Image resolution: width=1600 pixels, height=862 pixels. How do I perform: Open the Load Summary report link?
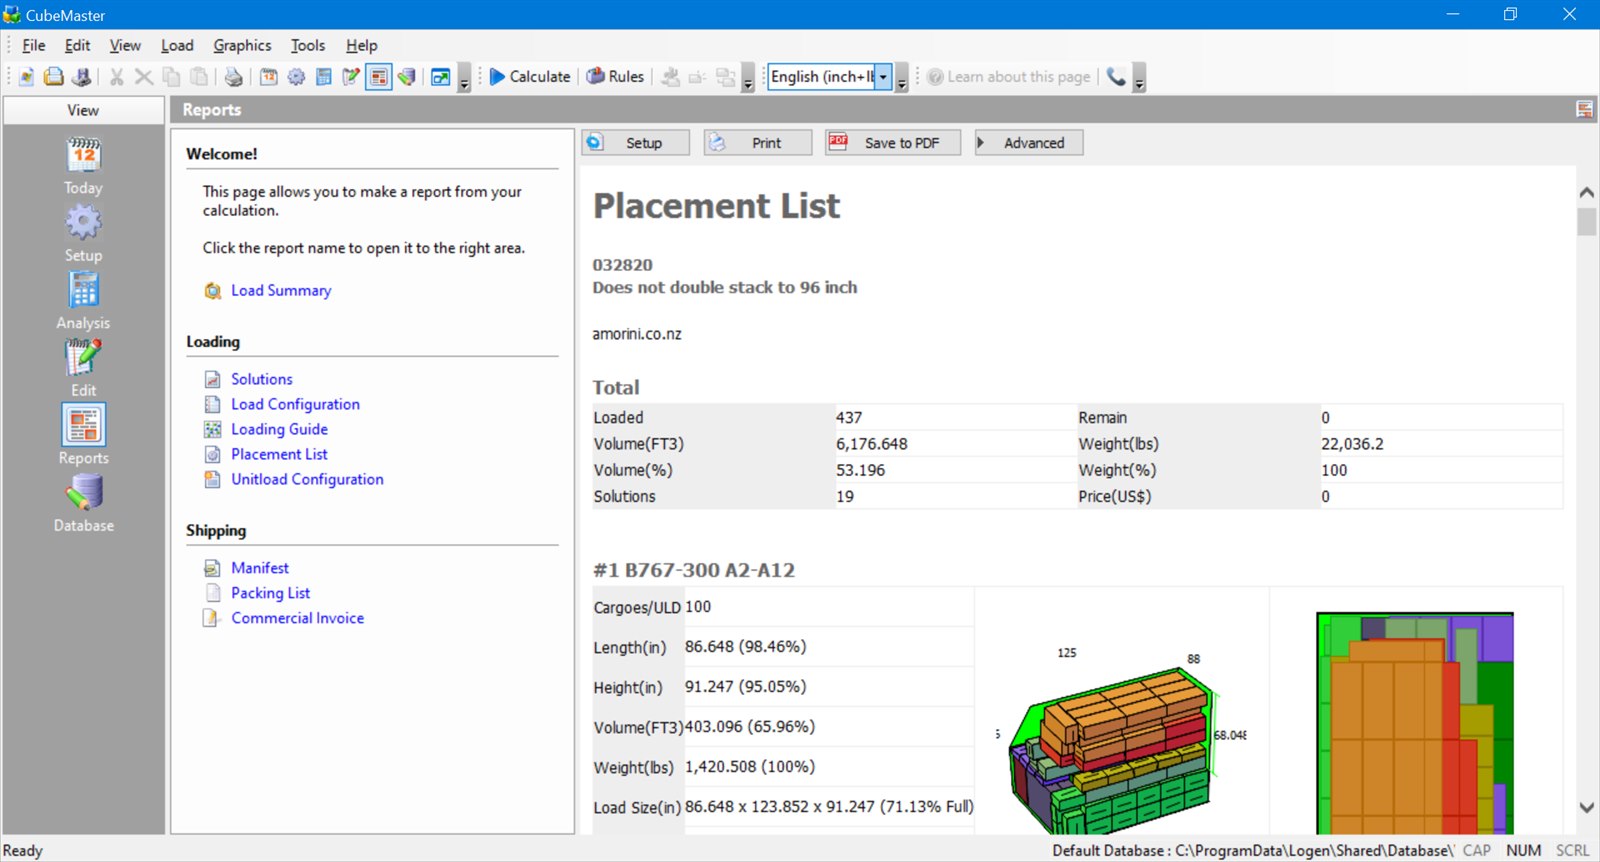(281, 291)
